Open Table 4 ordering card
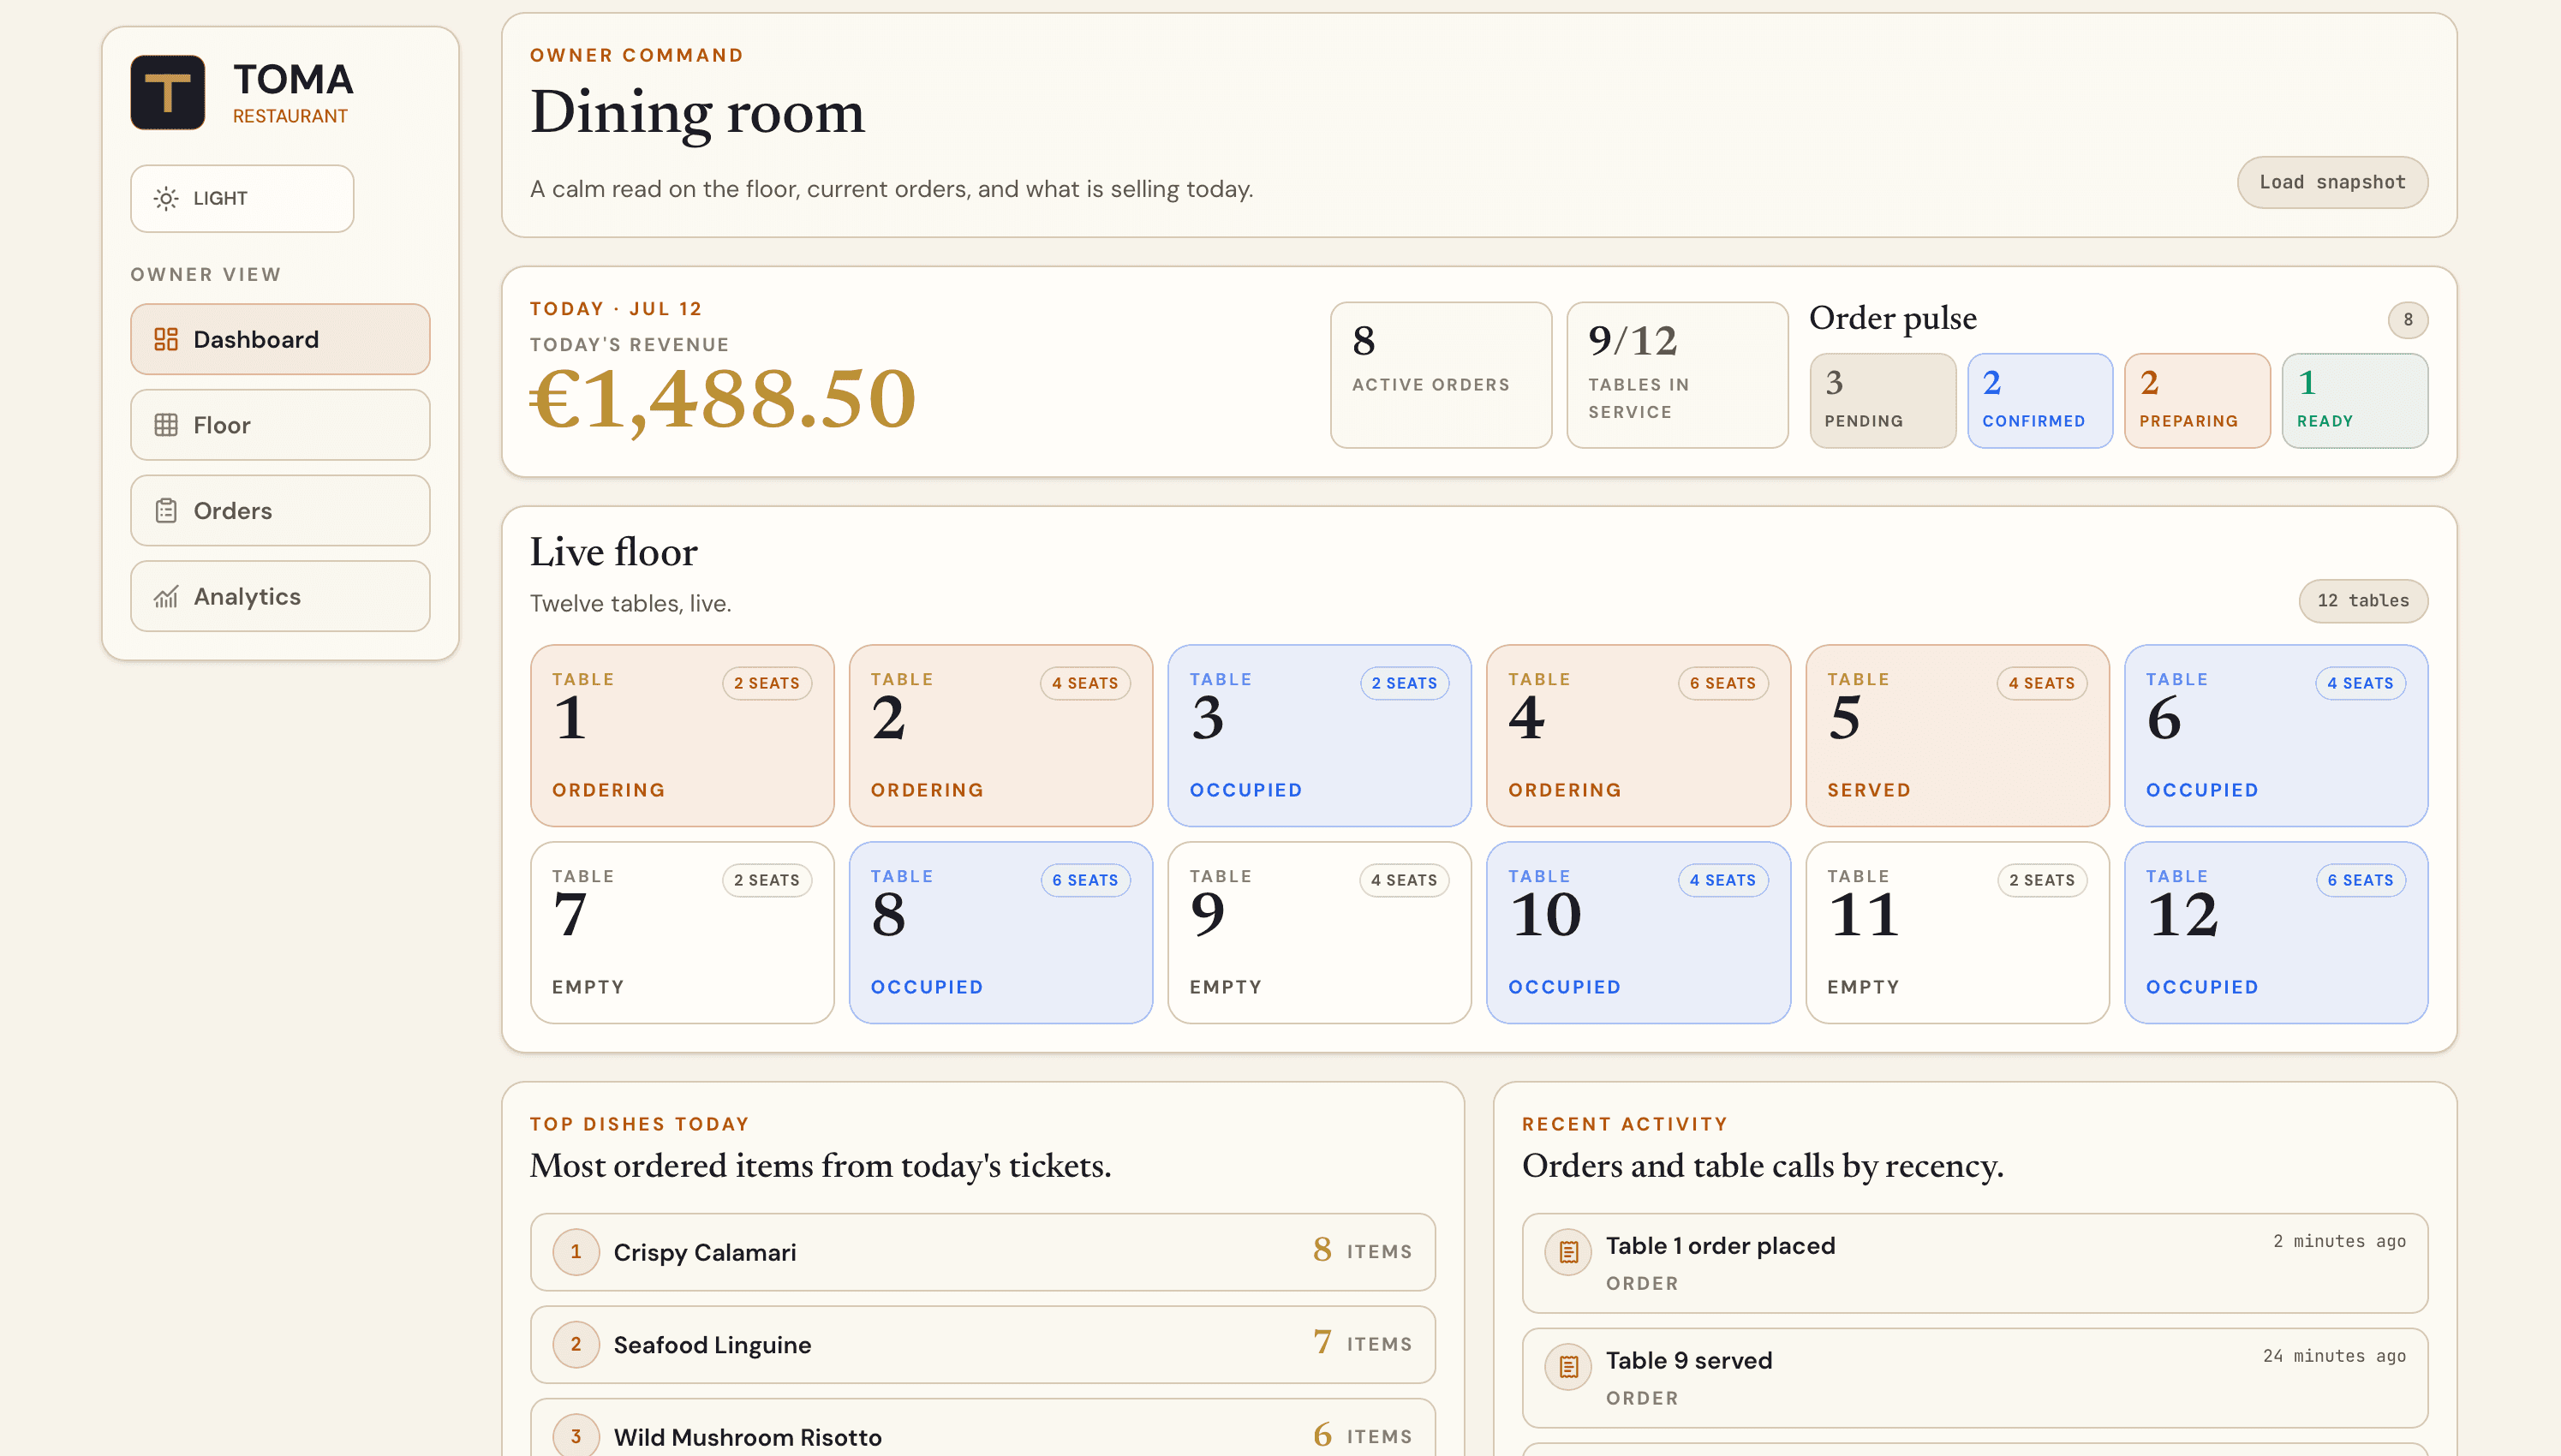 [x=1638, y=736]
